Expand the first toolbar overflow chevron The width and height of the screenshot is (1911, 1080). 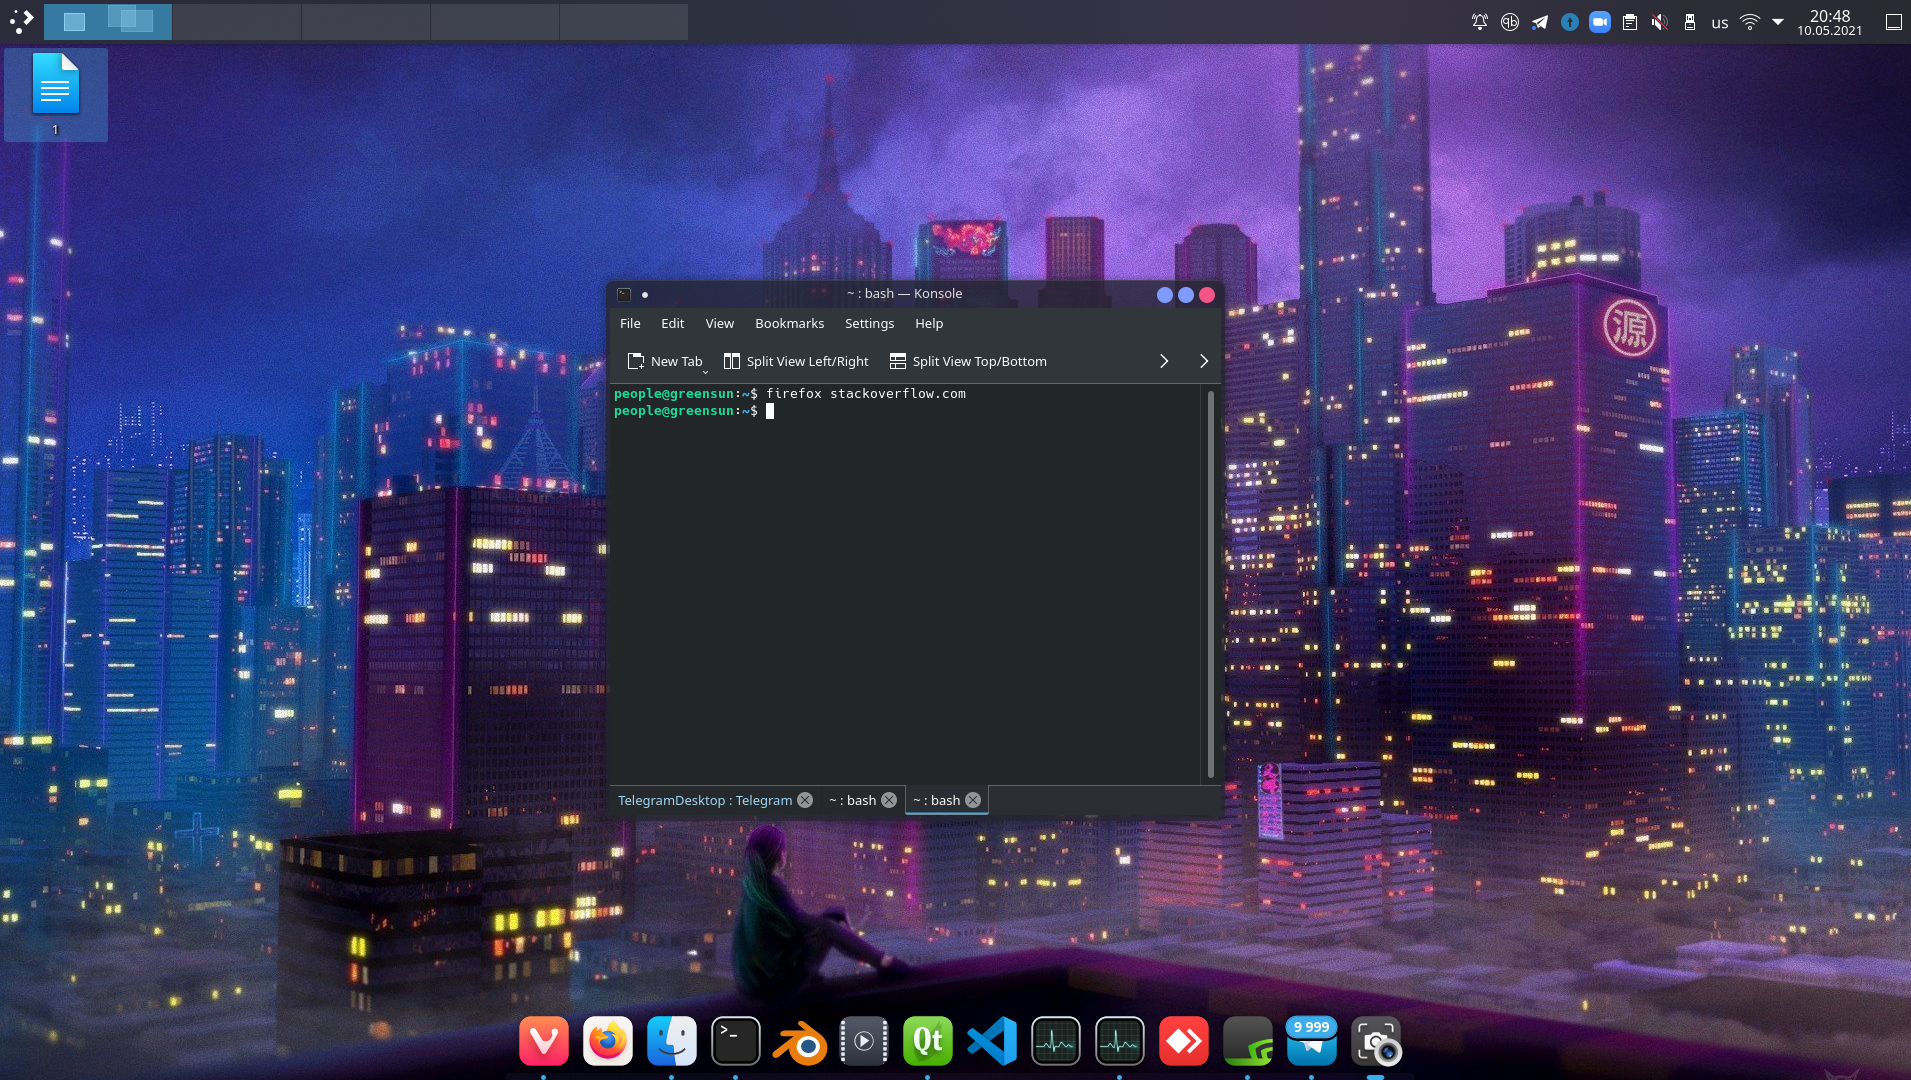click(1164, 361)
